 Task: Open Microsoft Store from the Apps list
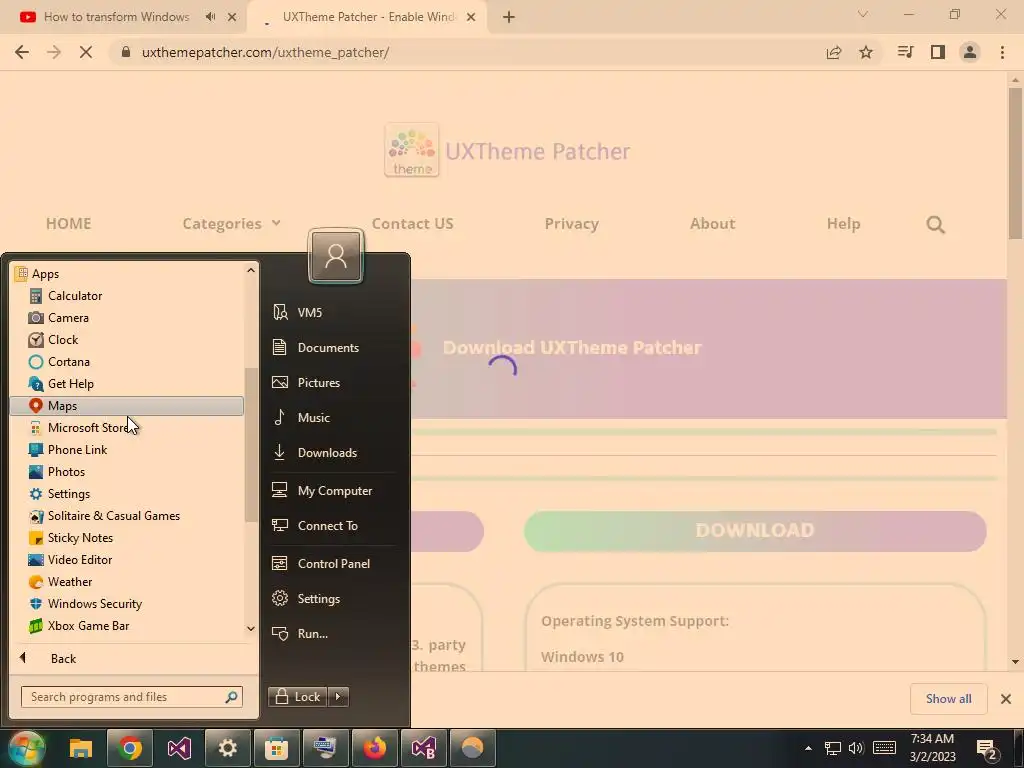click(x=127, y=428)
